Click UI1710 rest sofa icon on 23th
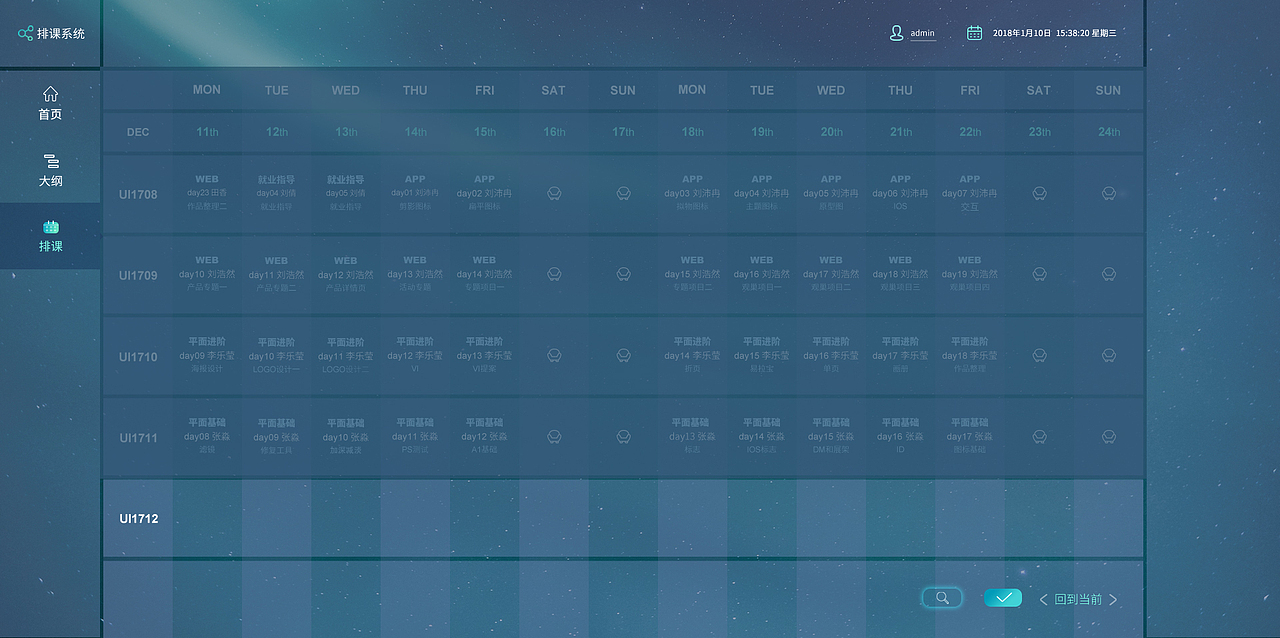1280x638 pixels. click(1039, 355)
